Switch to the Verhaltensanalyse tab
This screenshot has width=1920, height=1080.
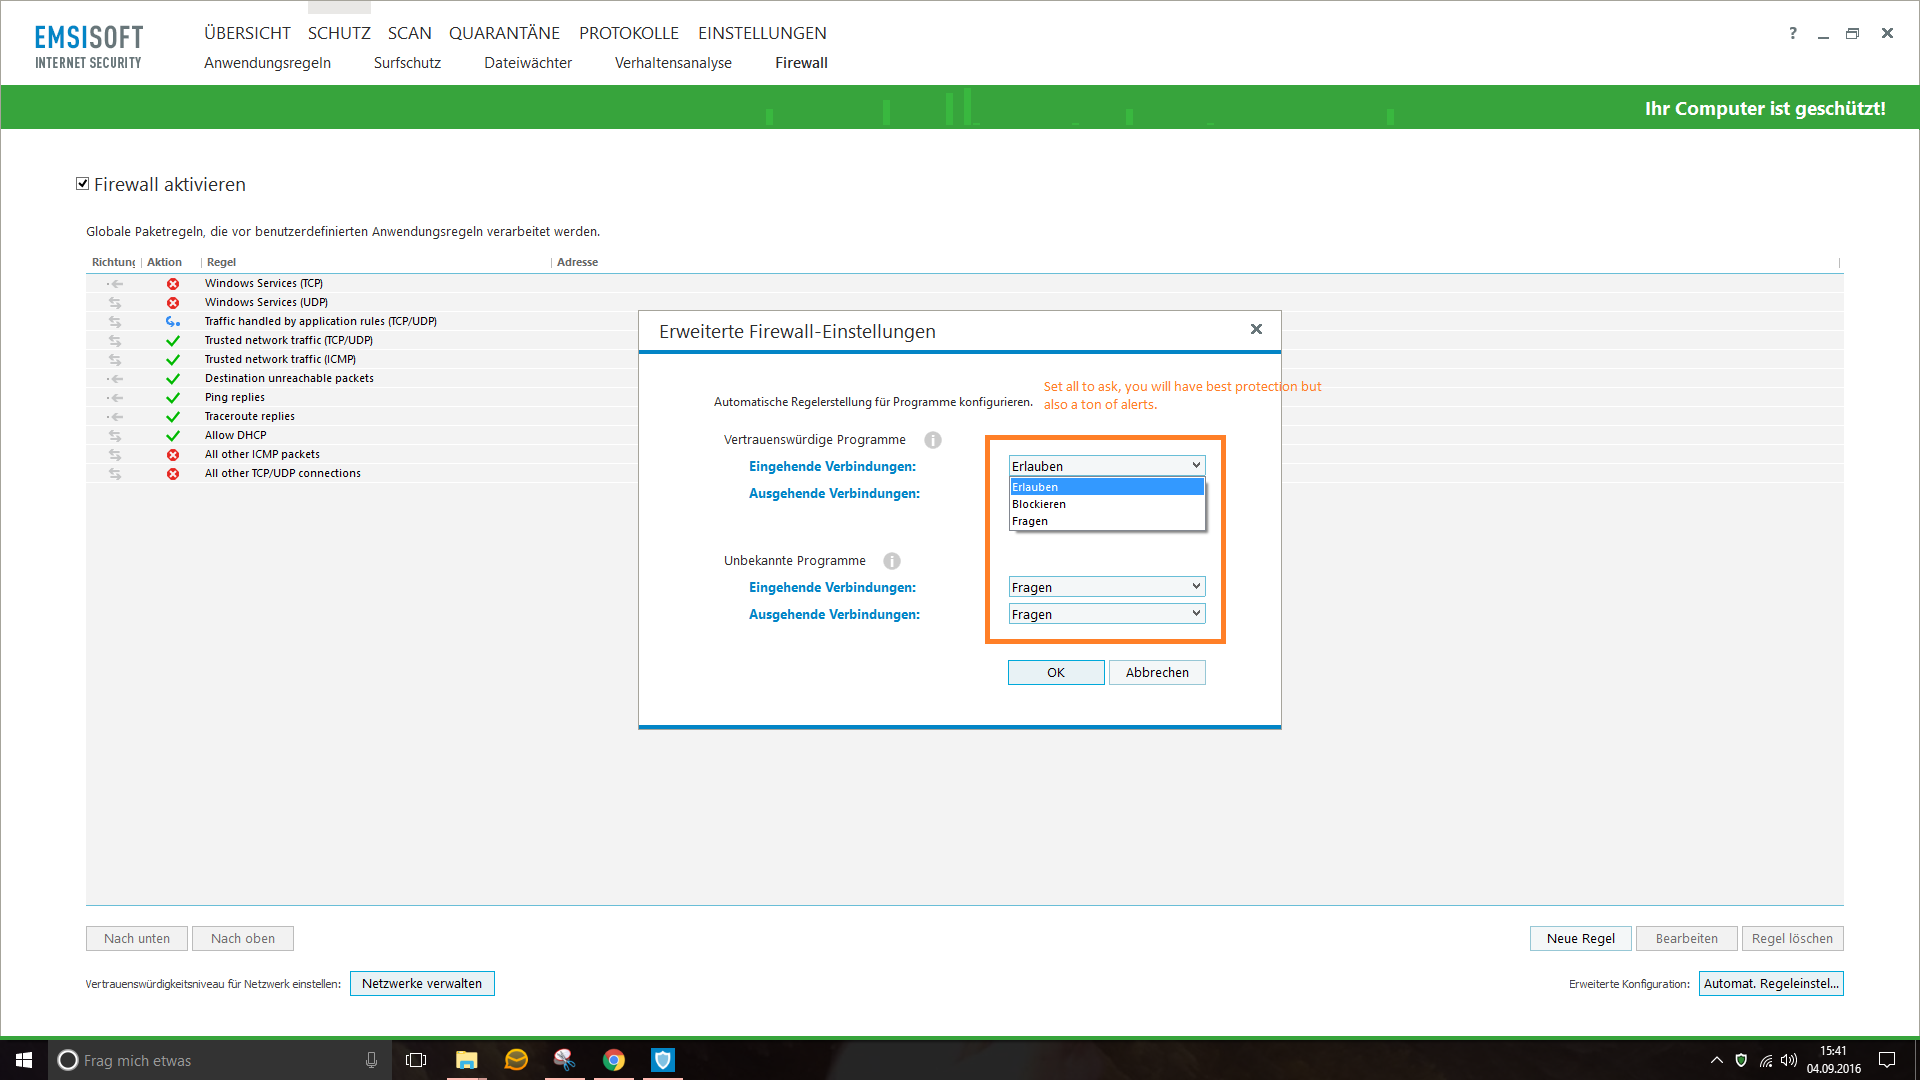click(673, 63)
